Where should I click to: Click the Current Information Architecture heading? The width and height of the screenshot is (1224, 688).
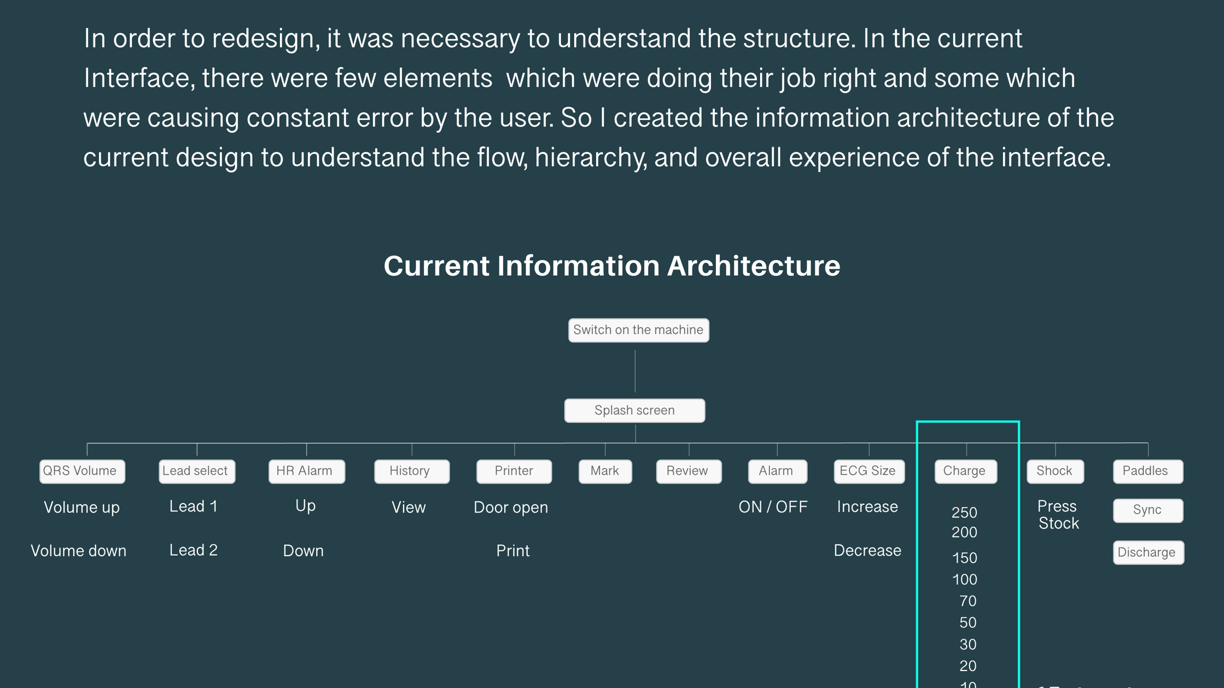612,266
